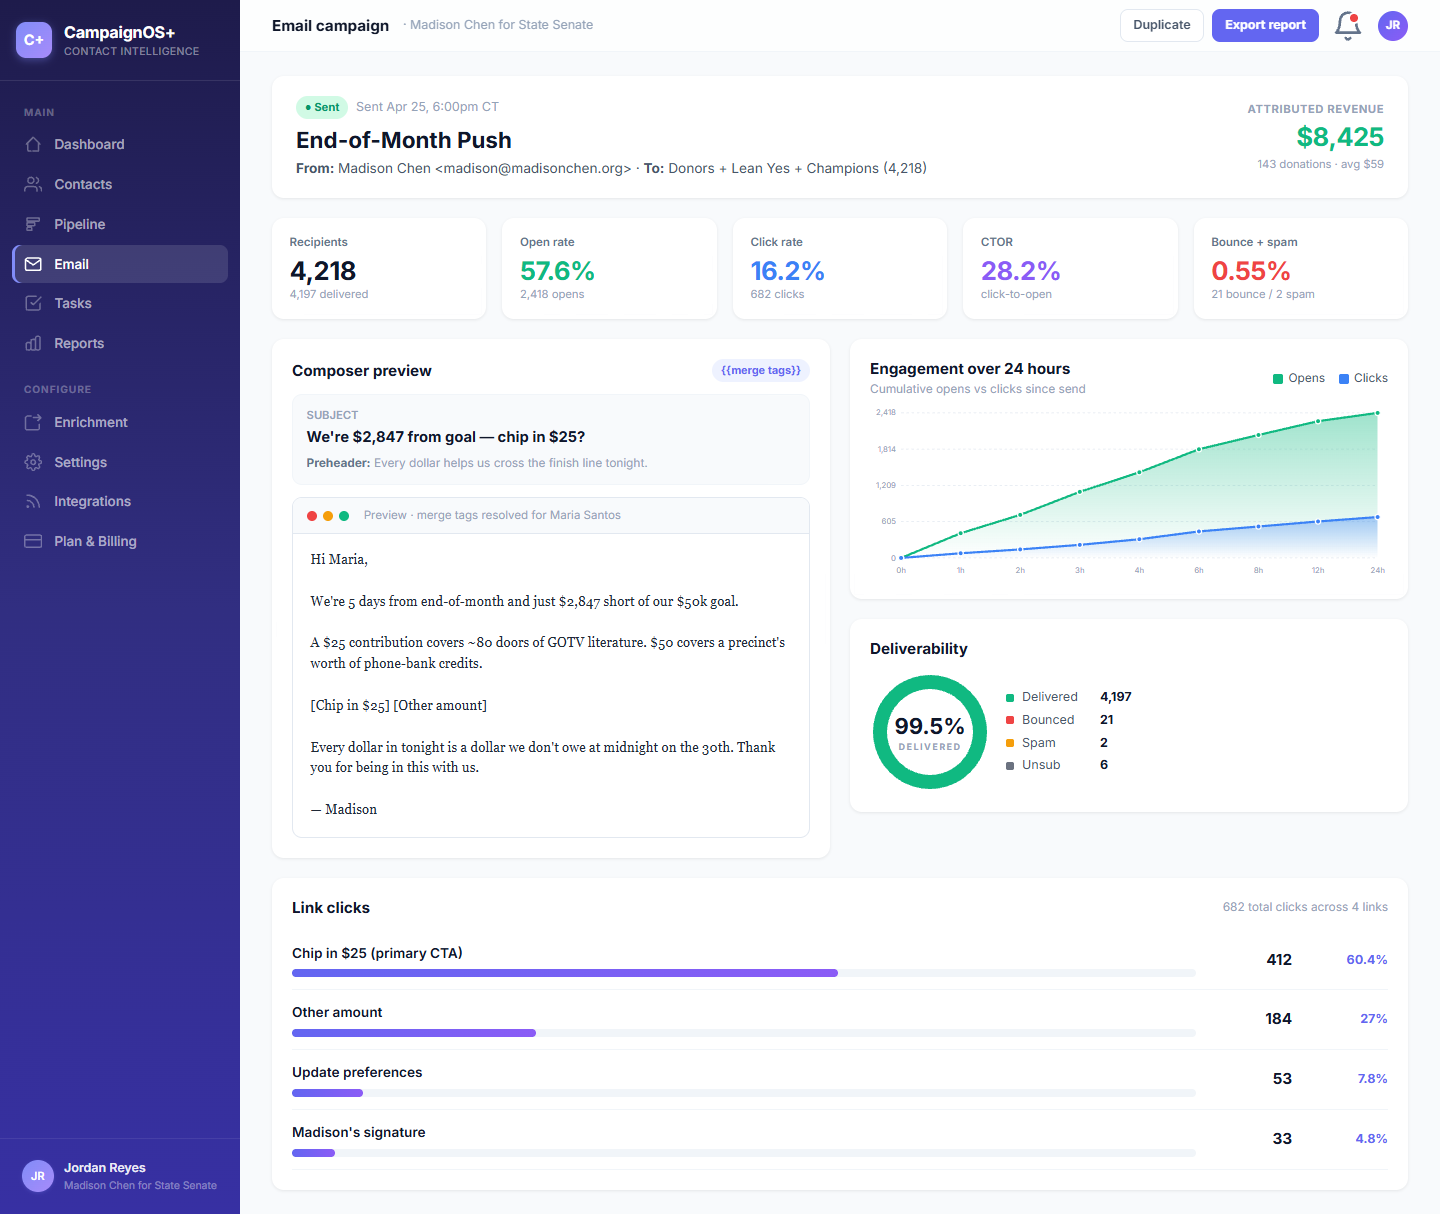Click '682 total clicks across 4 links'
Screen dimensions: 1440x1214
point(1305,907)
